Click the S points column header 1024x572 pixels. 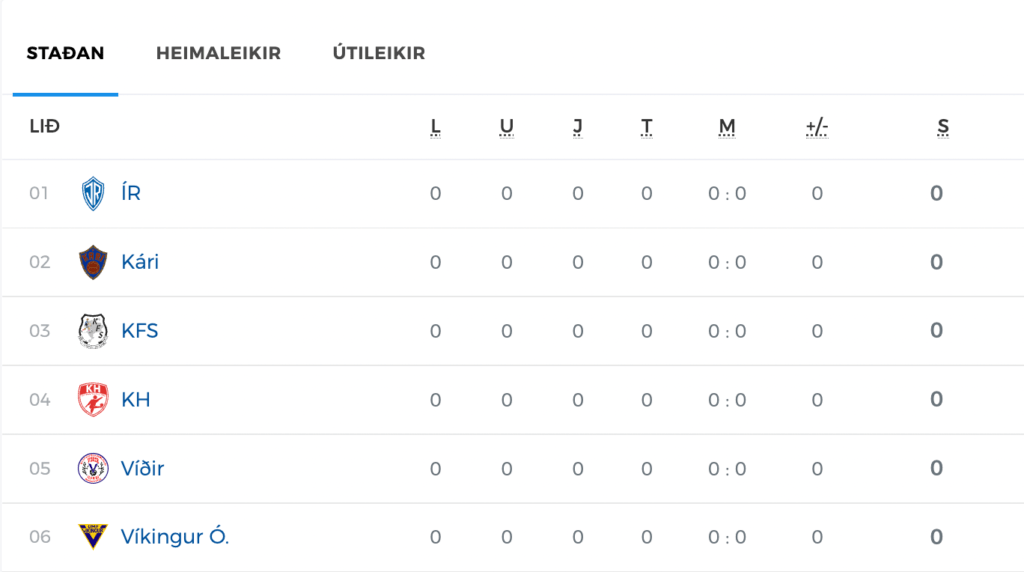(x=942, y=127)
